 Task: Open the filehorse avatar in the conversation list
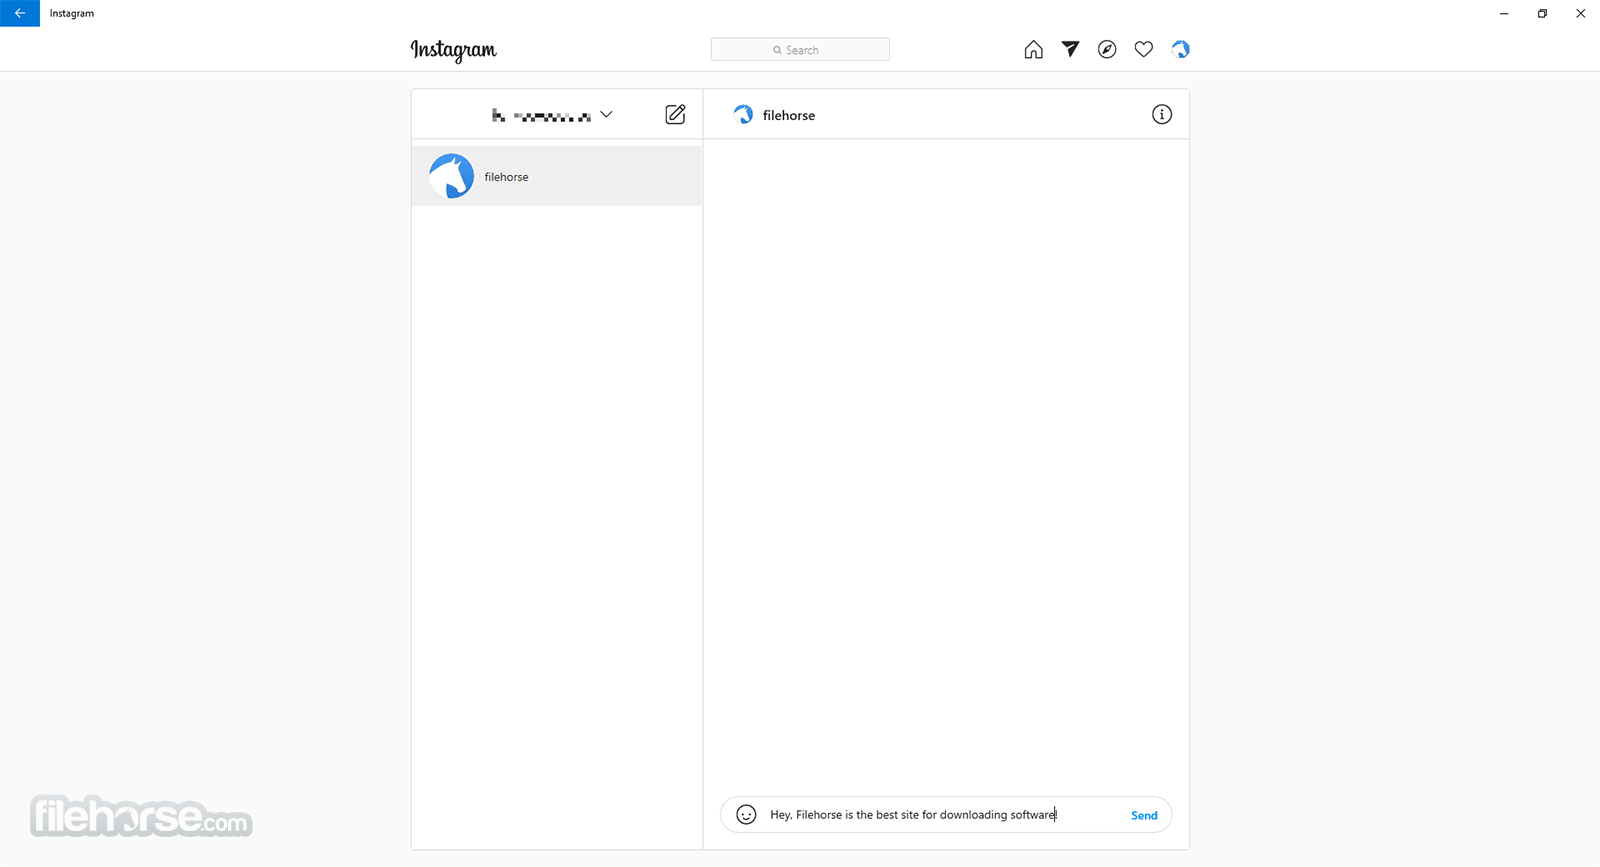452,176
